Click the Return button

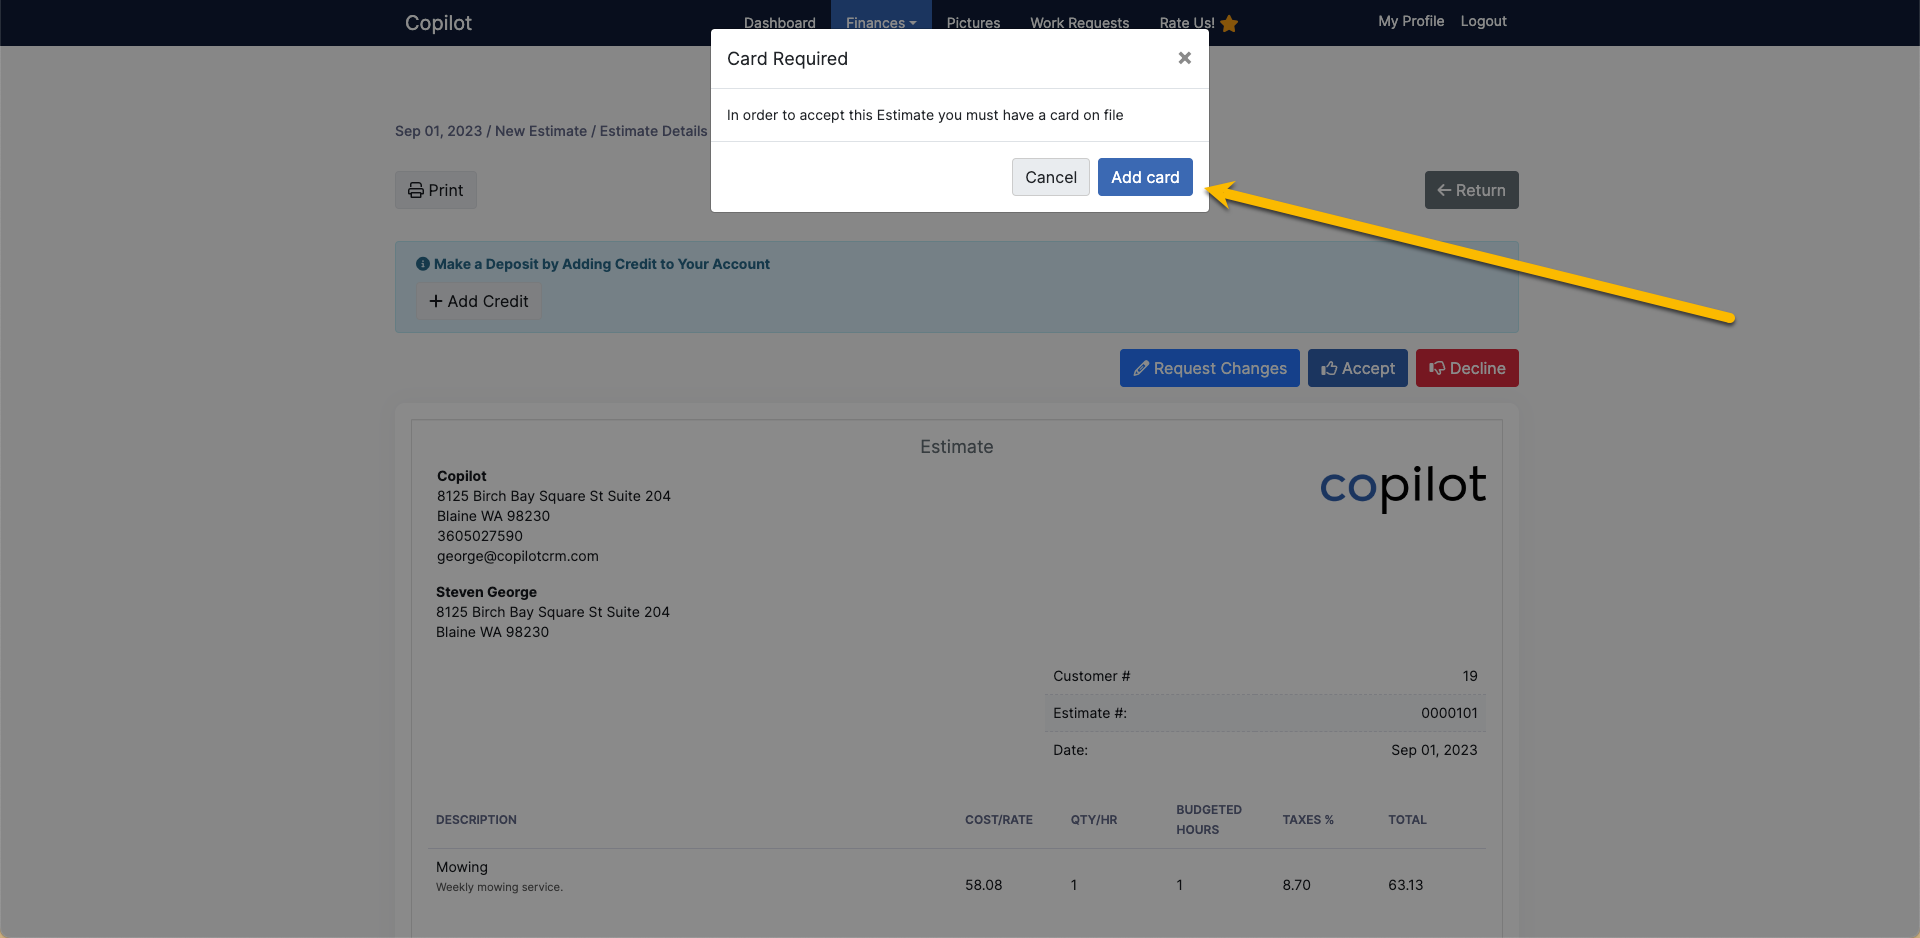pyautogui.click(x=1471, y=190)
